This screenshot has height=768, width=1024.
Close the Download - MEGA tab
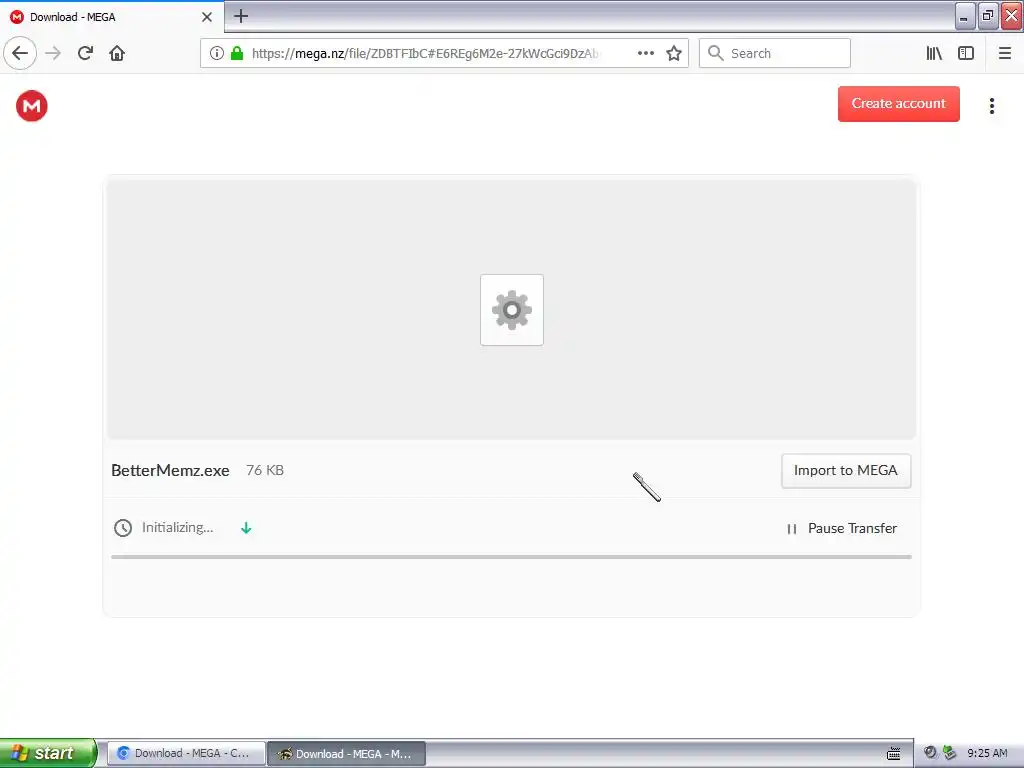point(206,17)
